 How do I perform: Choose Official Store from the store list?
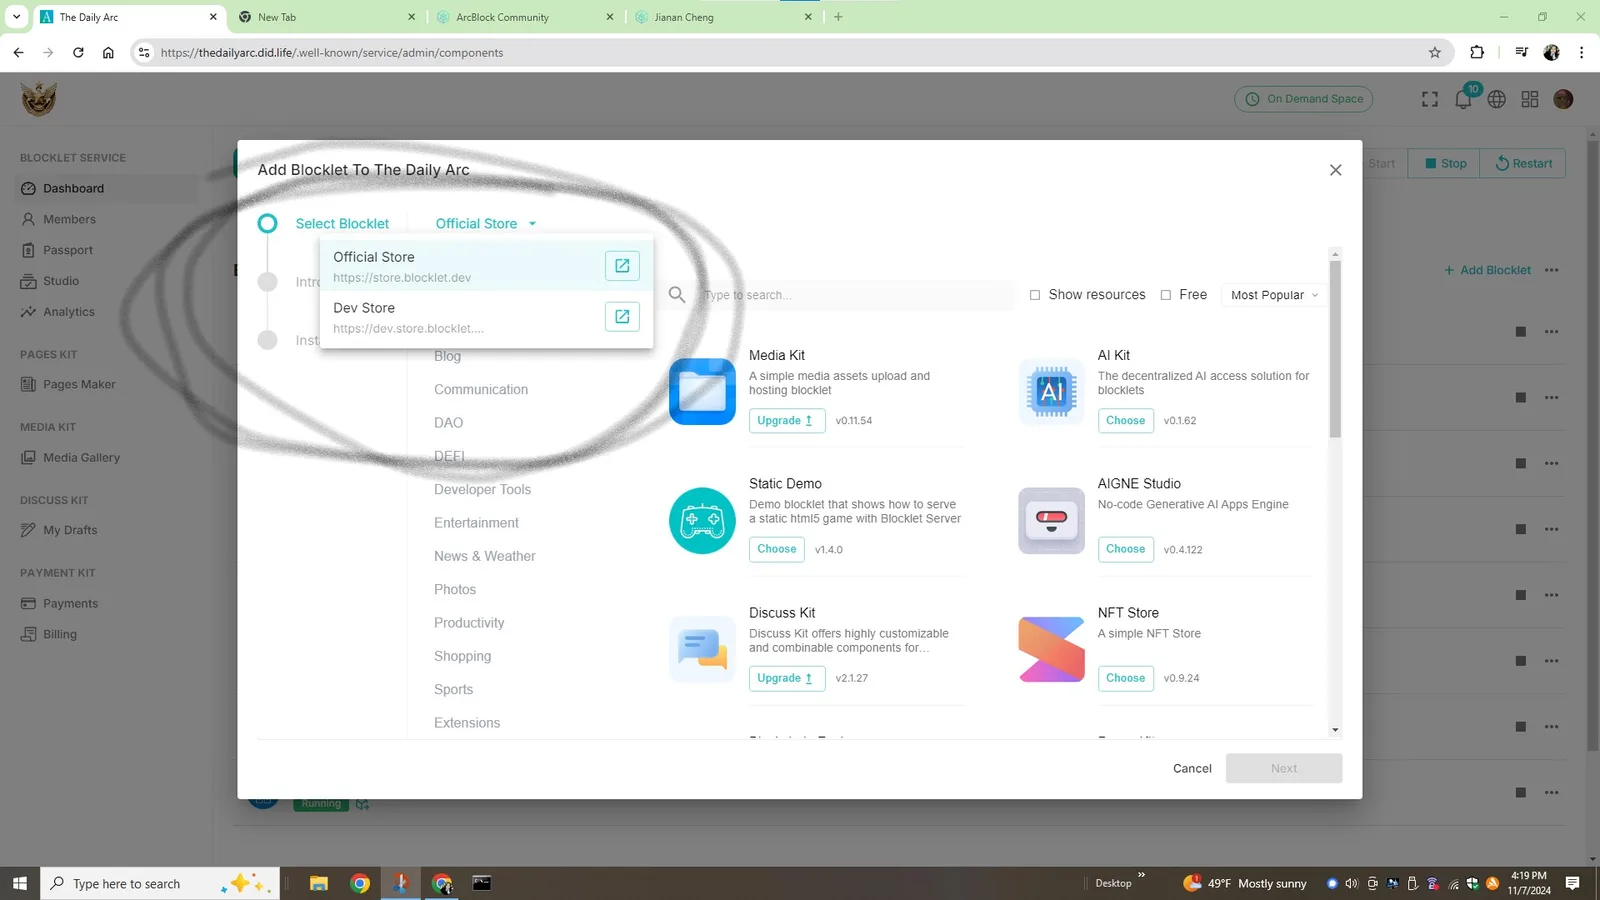point(486,266)
